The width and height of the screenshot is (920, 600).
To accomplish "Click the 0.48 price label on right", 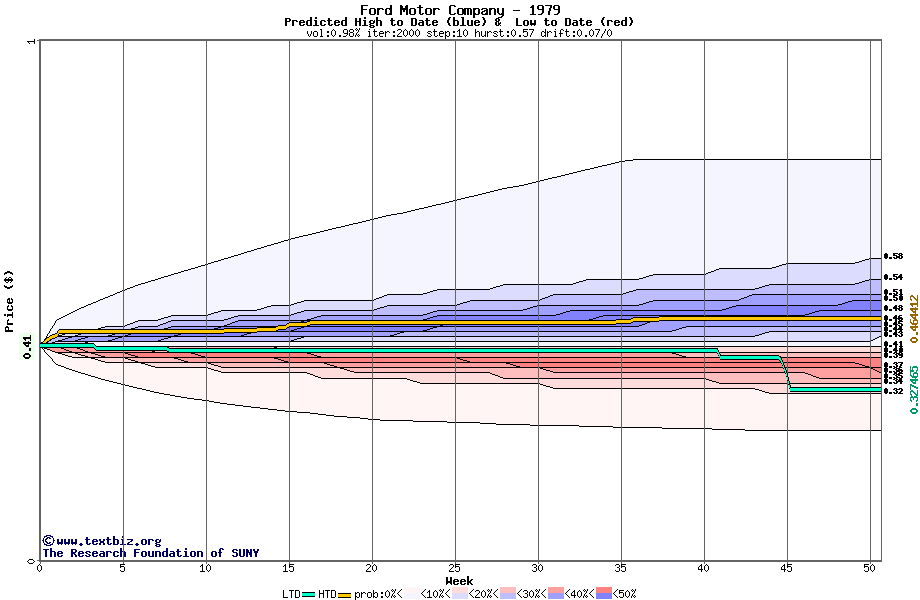I will click(893, 308).
